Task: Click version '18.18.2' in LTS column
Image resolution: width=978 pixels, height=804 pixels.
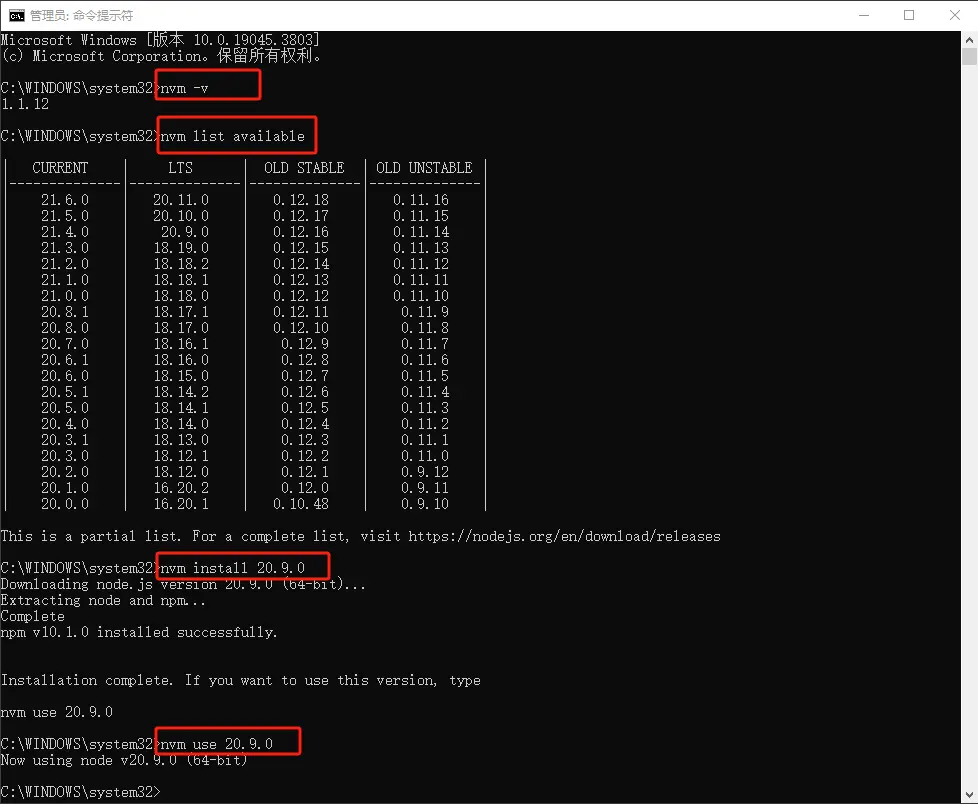Action: tap(181, 264)
